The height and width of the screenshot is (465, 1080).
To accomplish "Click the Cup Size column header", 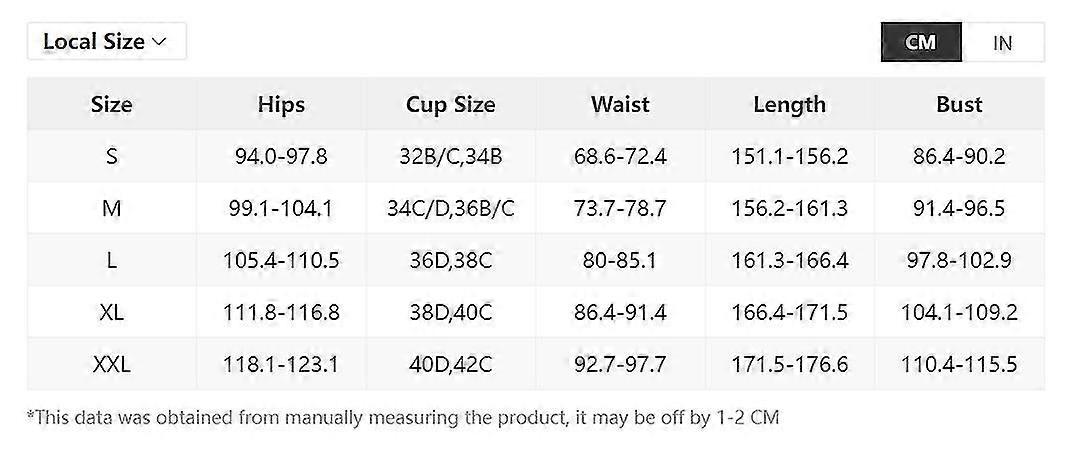I will click(x=450, y=104).
